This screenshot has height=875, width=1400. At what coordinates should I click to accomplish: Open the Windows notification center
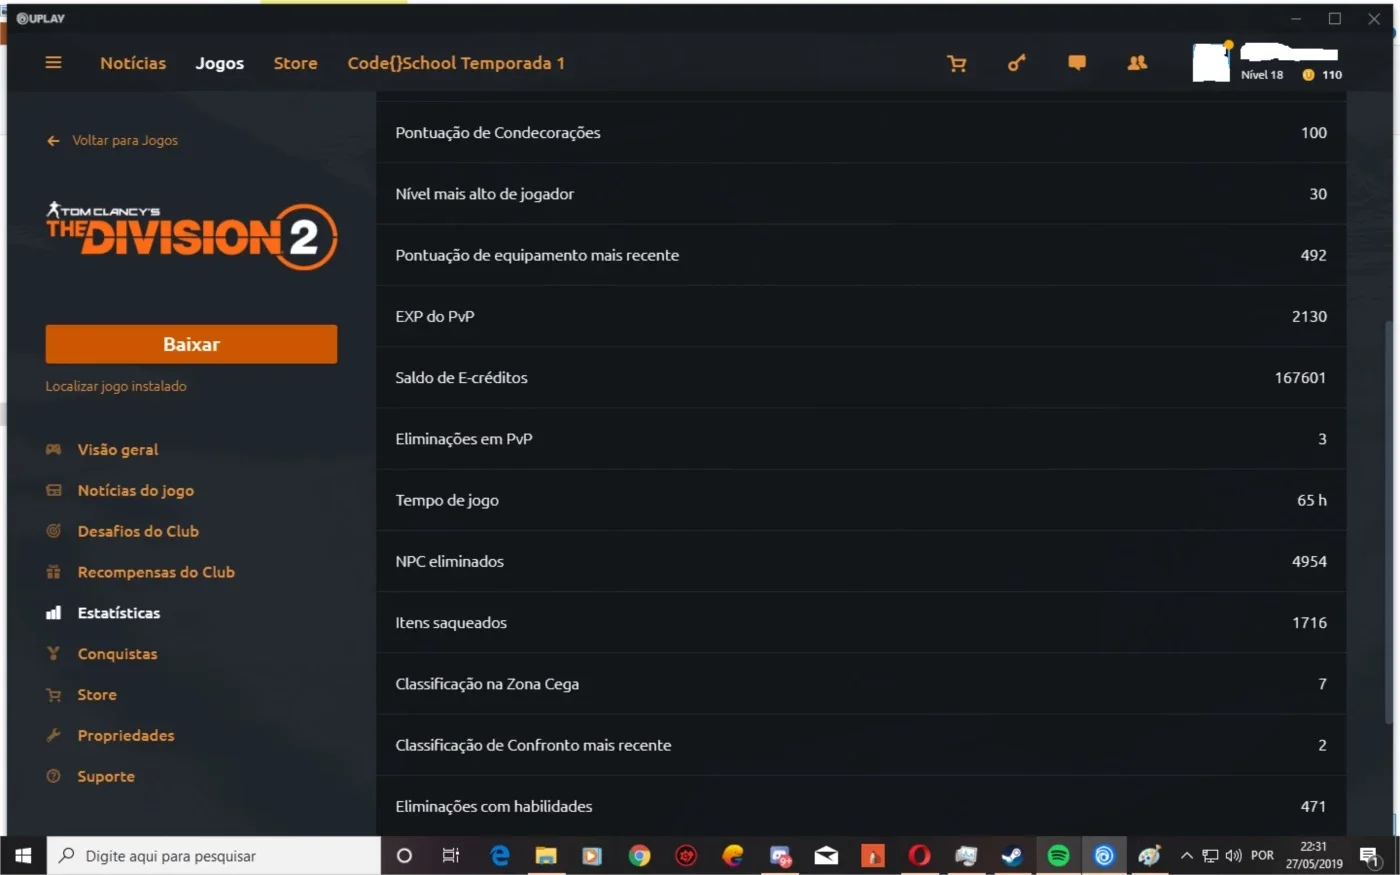1370,856
